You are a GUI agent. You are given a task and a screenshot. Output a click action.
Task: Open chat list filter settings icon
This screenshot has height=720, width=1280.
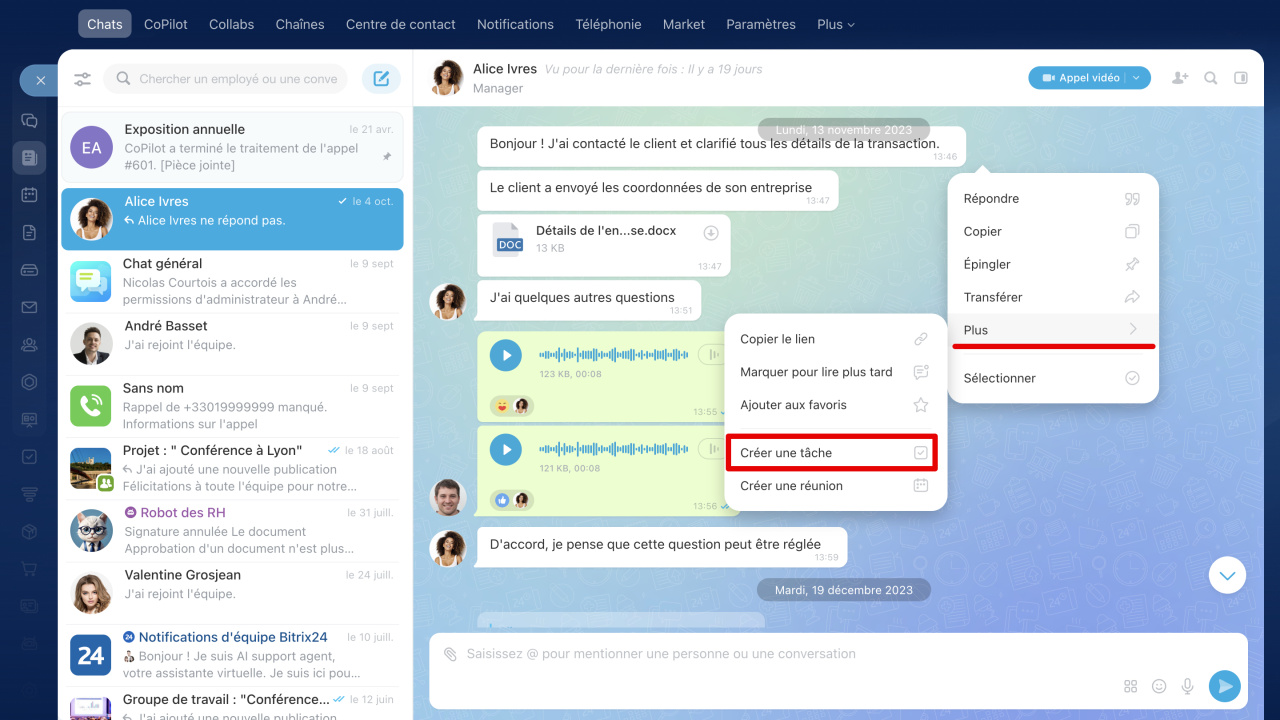(x=82, y=79)
